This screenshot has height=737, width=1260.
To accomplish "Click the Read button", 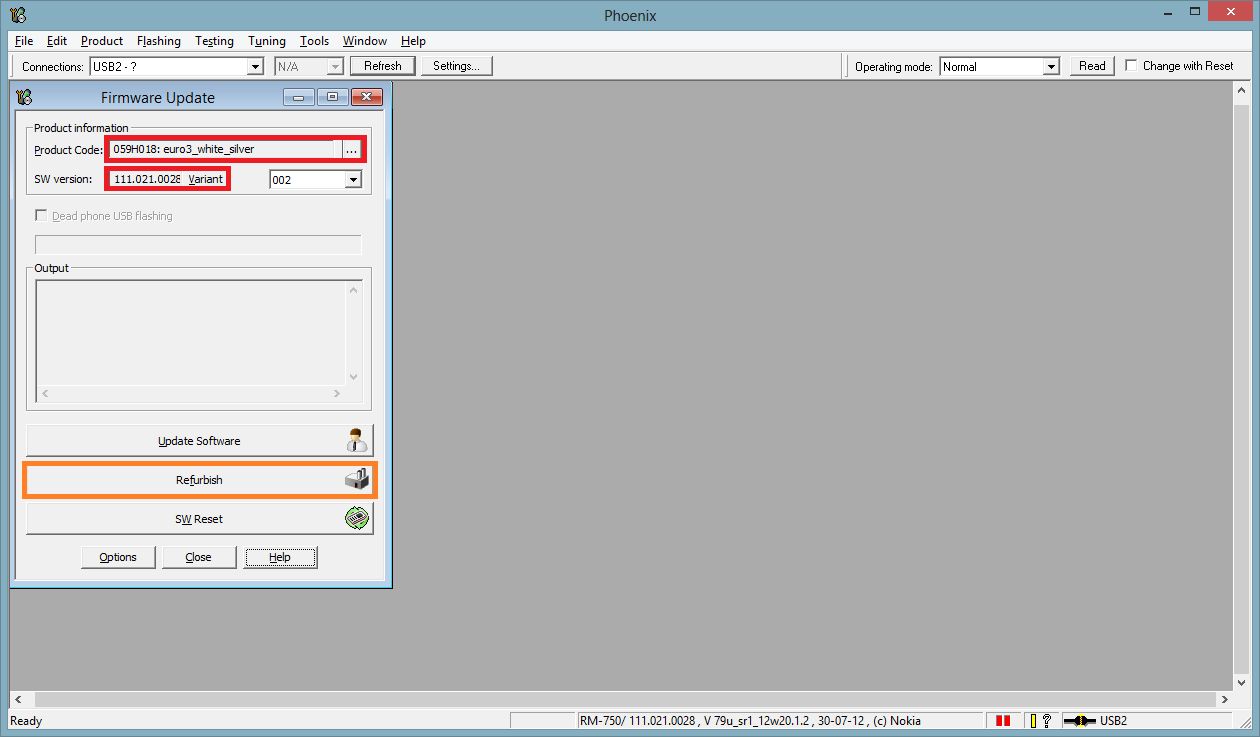I will (x=1092, y=66).
